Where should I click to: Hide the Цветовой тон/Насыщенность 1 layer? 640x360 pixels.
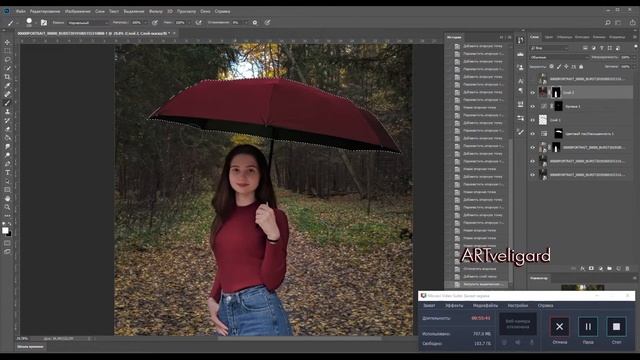[x=532, y=133]
